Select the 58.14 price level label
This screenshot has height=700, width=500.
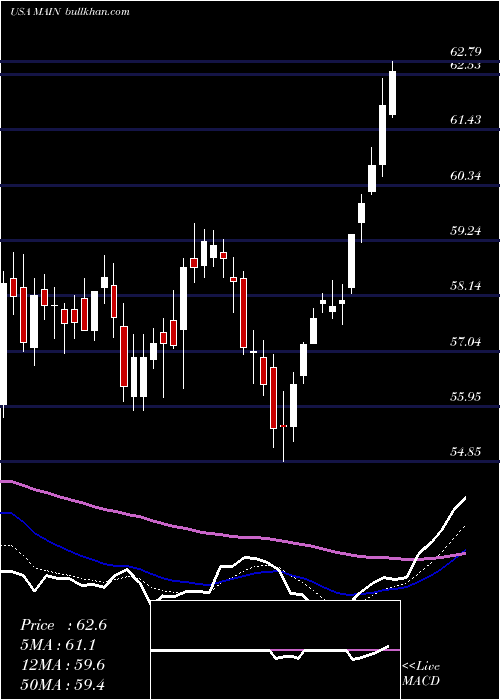coord(466,286)
